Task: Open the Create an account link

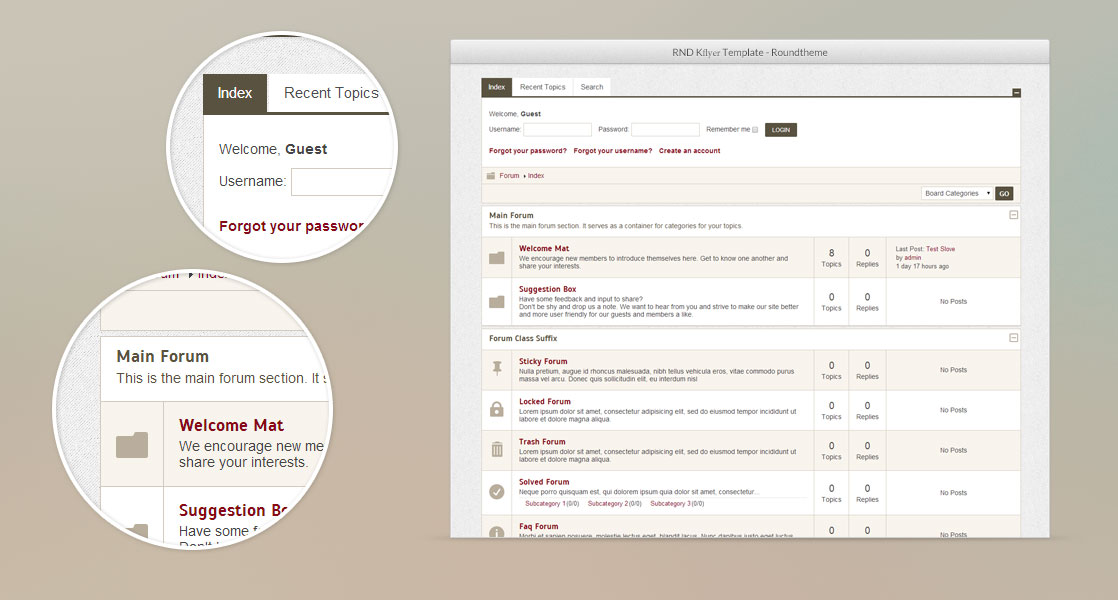Action: click(689, 151)
